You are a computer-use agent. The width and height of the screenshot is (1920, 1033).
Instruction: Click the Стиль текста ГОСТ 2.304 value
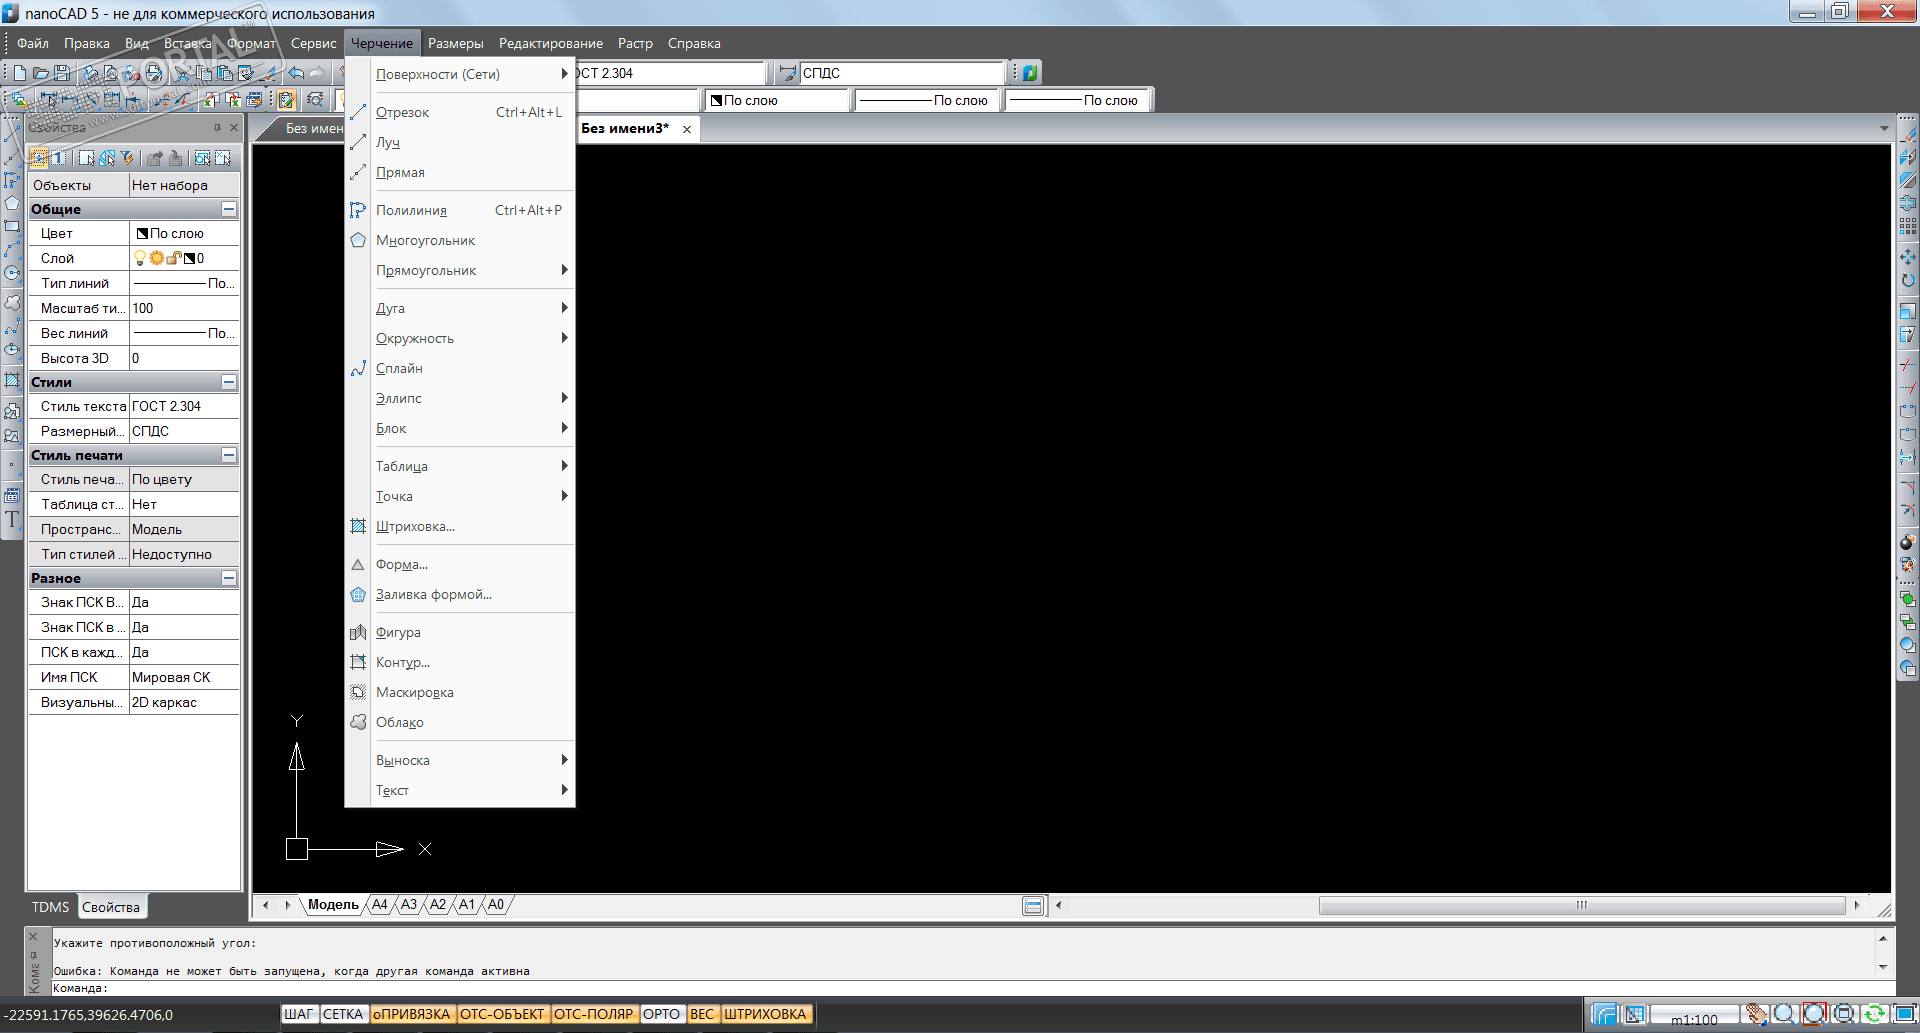[x=185, y=406]
